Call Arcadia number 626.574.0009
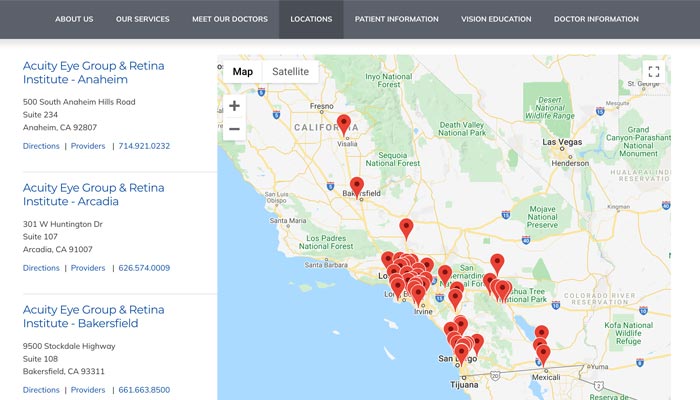The height and width of the screenshot is (400, 700). 144,268
